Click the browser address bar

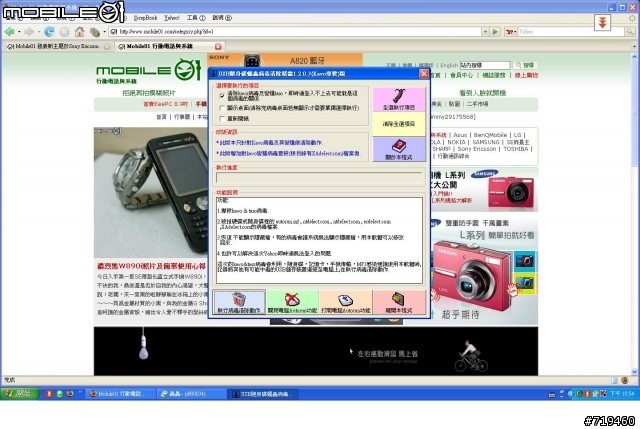(298, 31)
